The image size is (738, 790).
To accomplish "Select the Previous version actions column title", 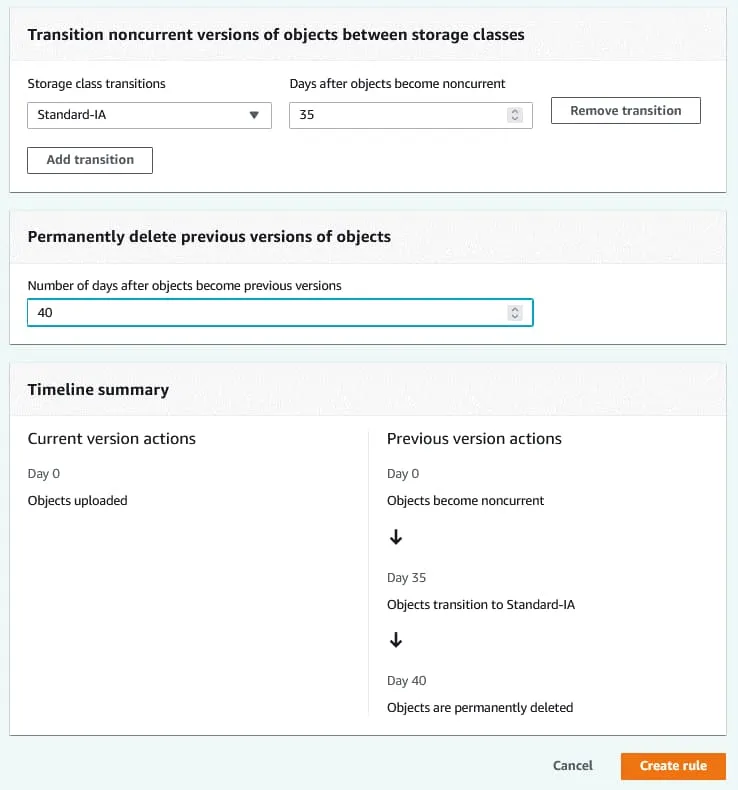I will point(474,438).
